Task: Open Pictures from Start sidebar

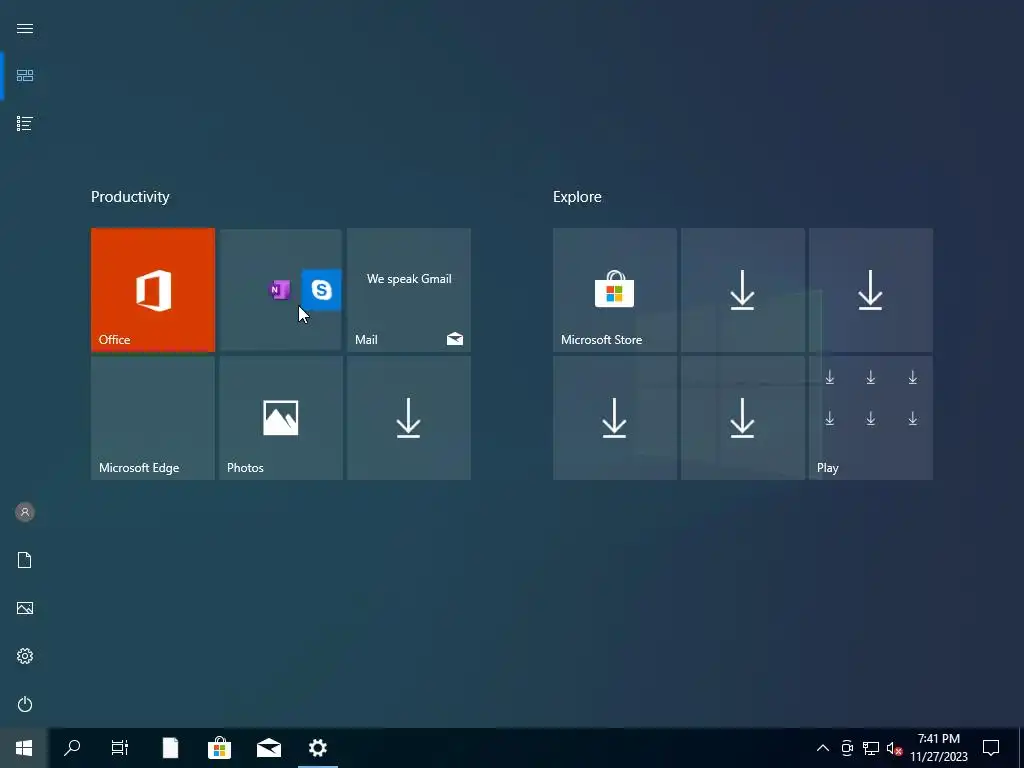Action: [x=25, y=608]
